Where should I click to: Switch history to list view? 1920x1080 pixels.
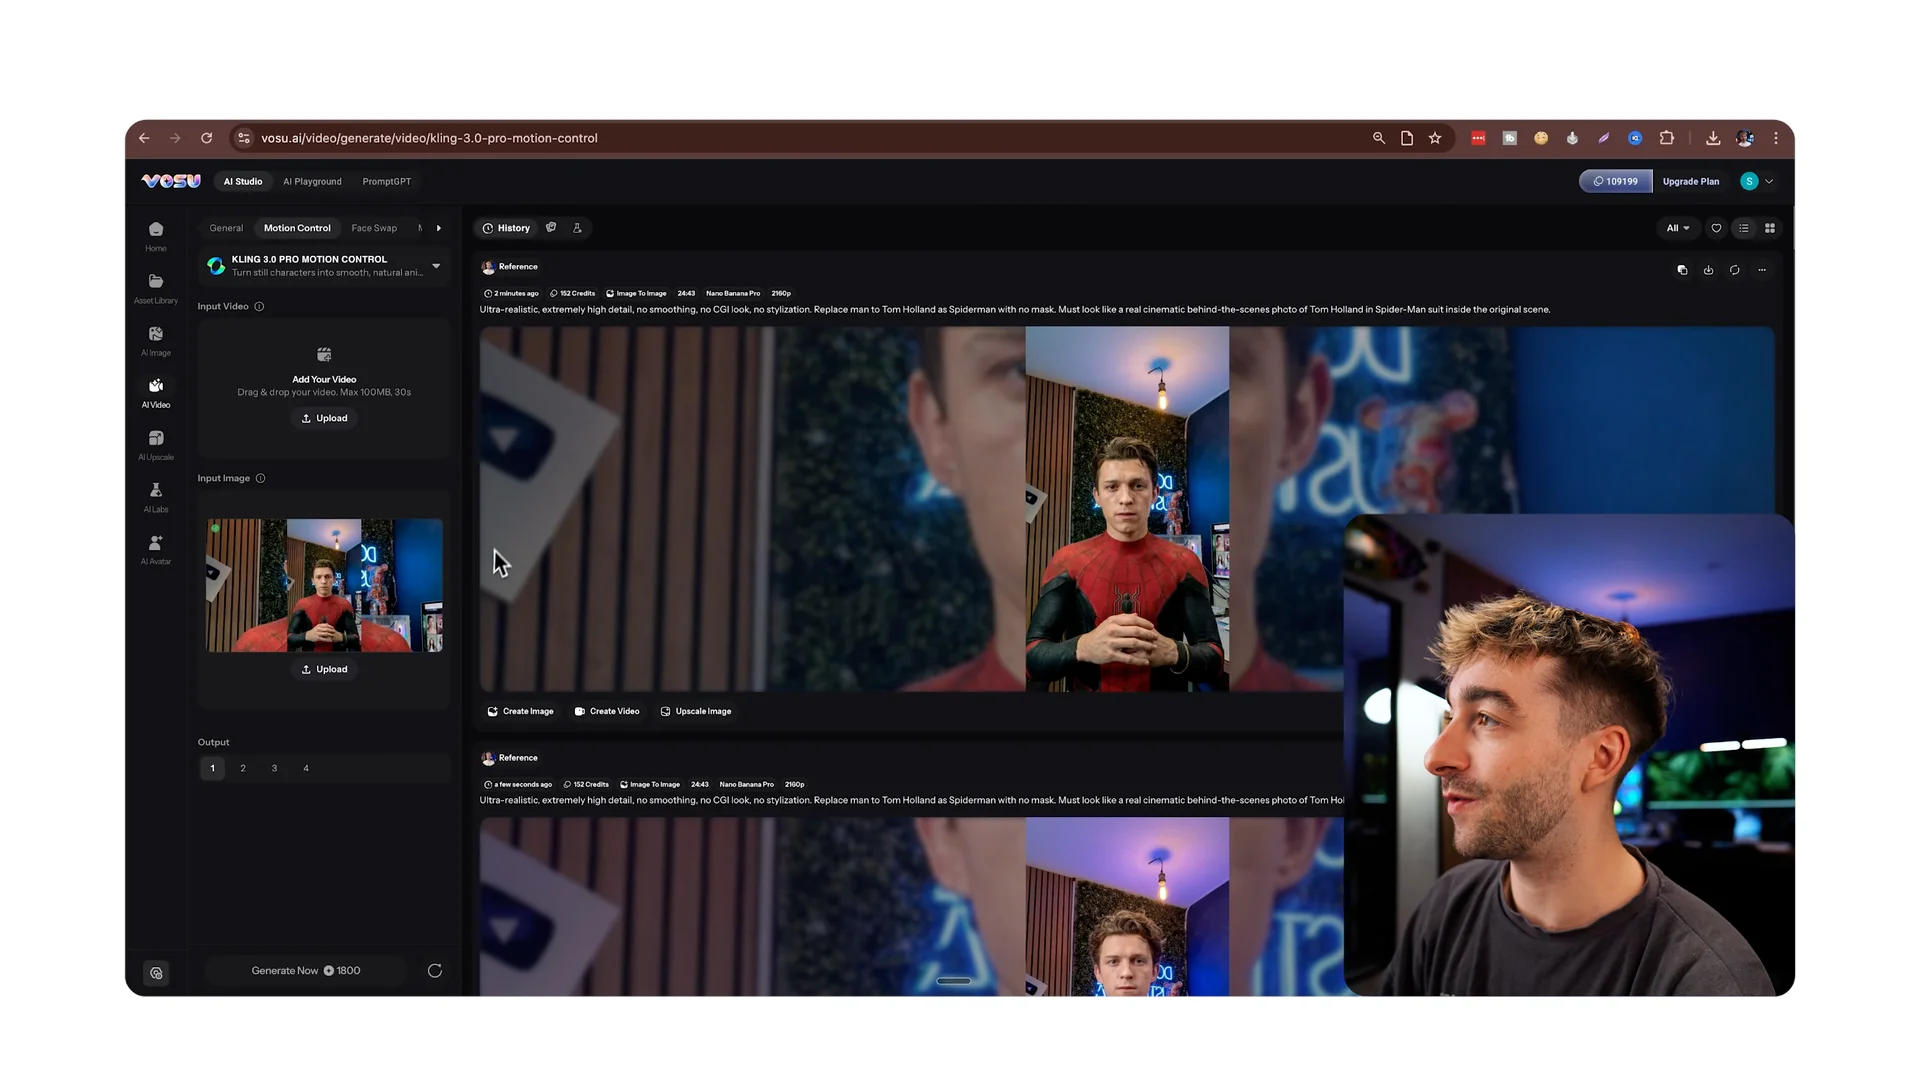(x=1744, y=228)
